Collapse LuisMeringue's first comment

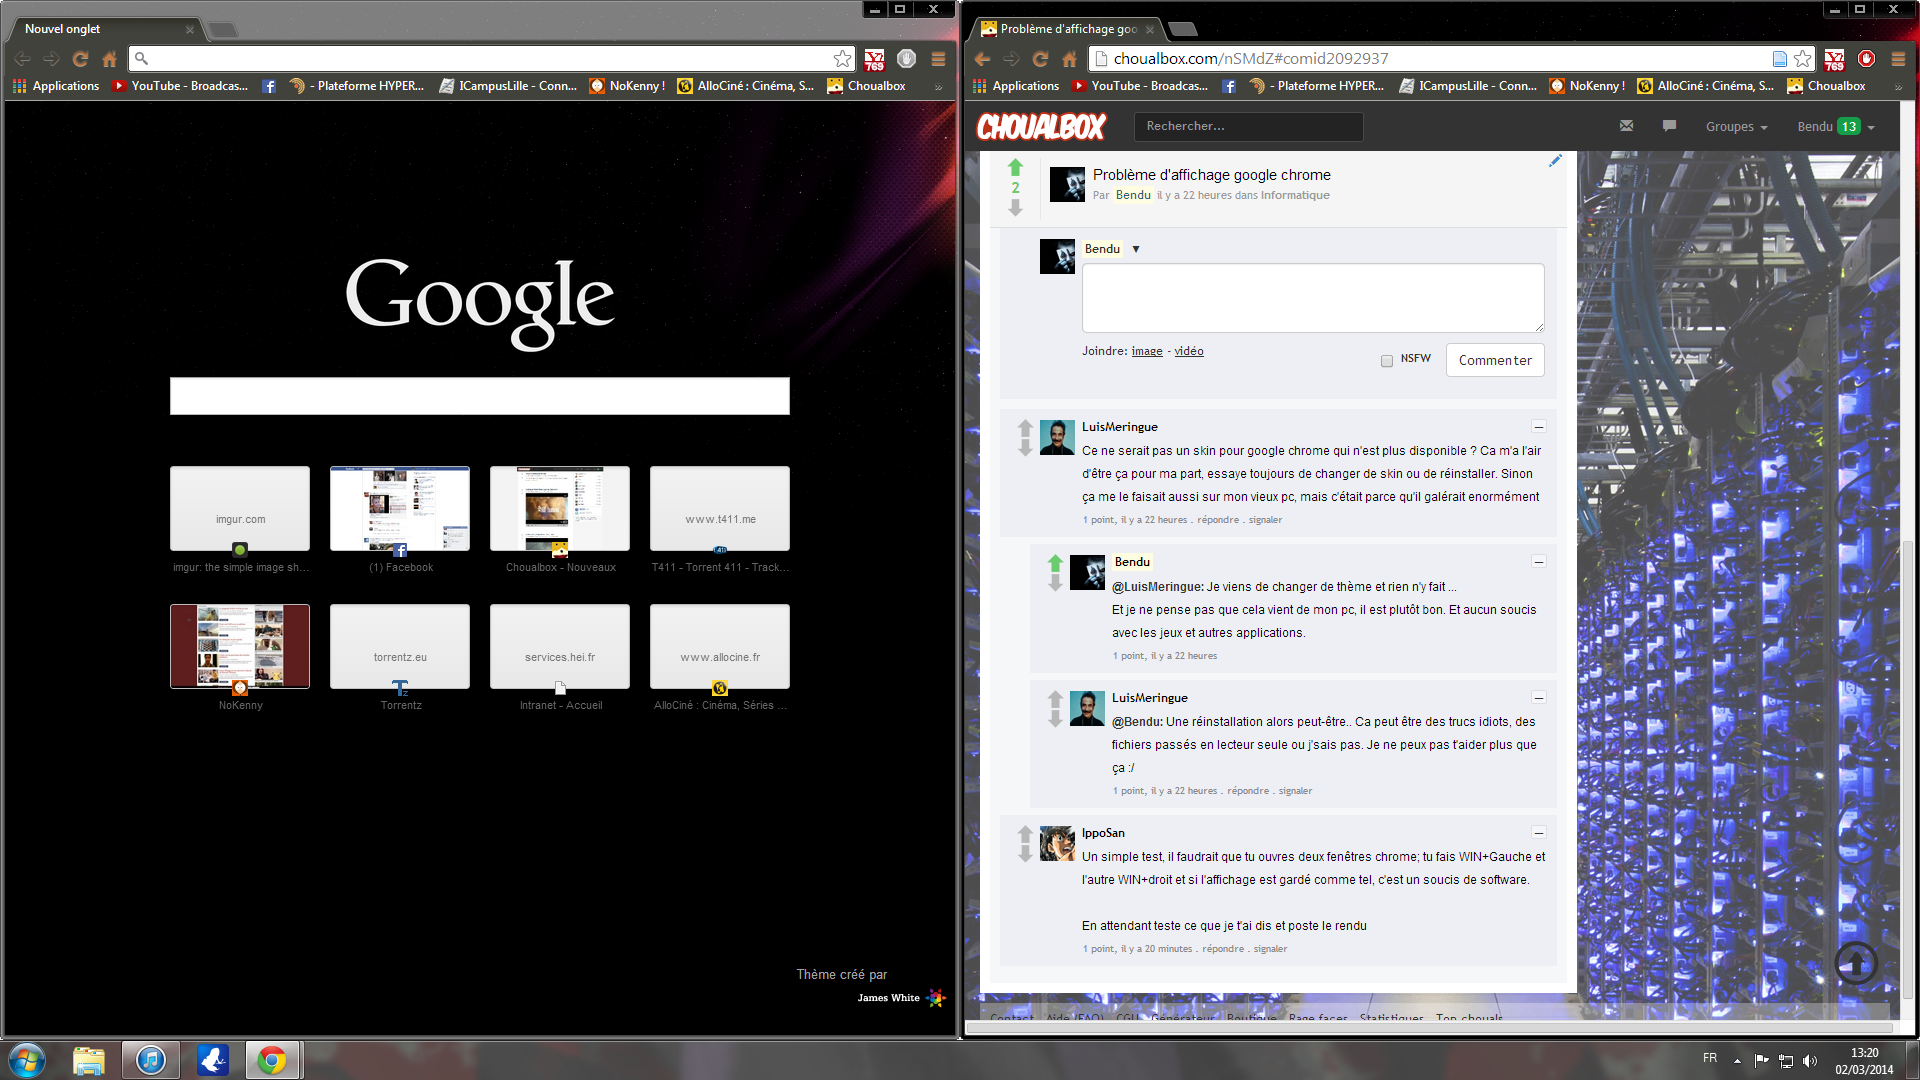(1539, 427)
